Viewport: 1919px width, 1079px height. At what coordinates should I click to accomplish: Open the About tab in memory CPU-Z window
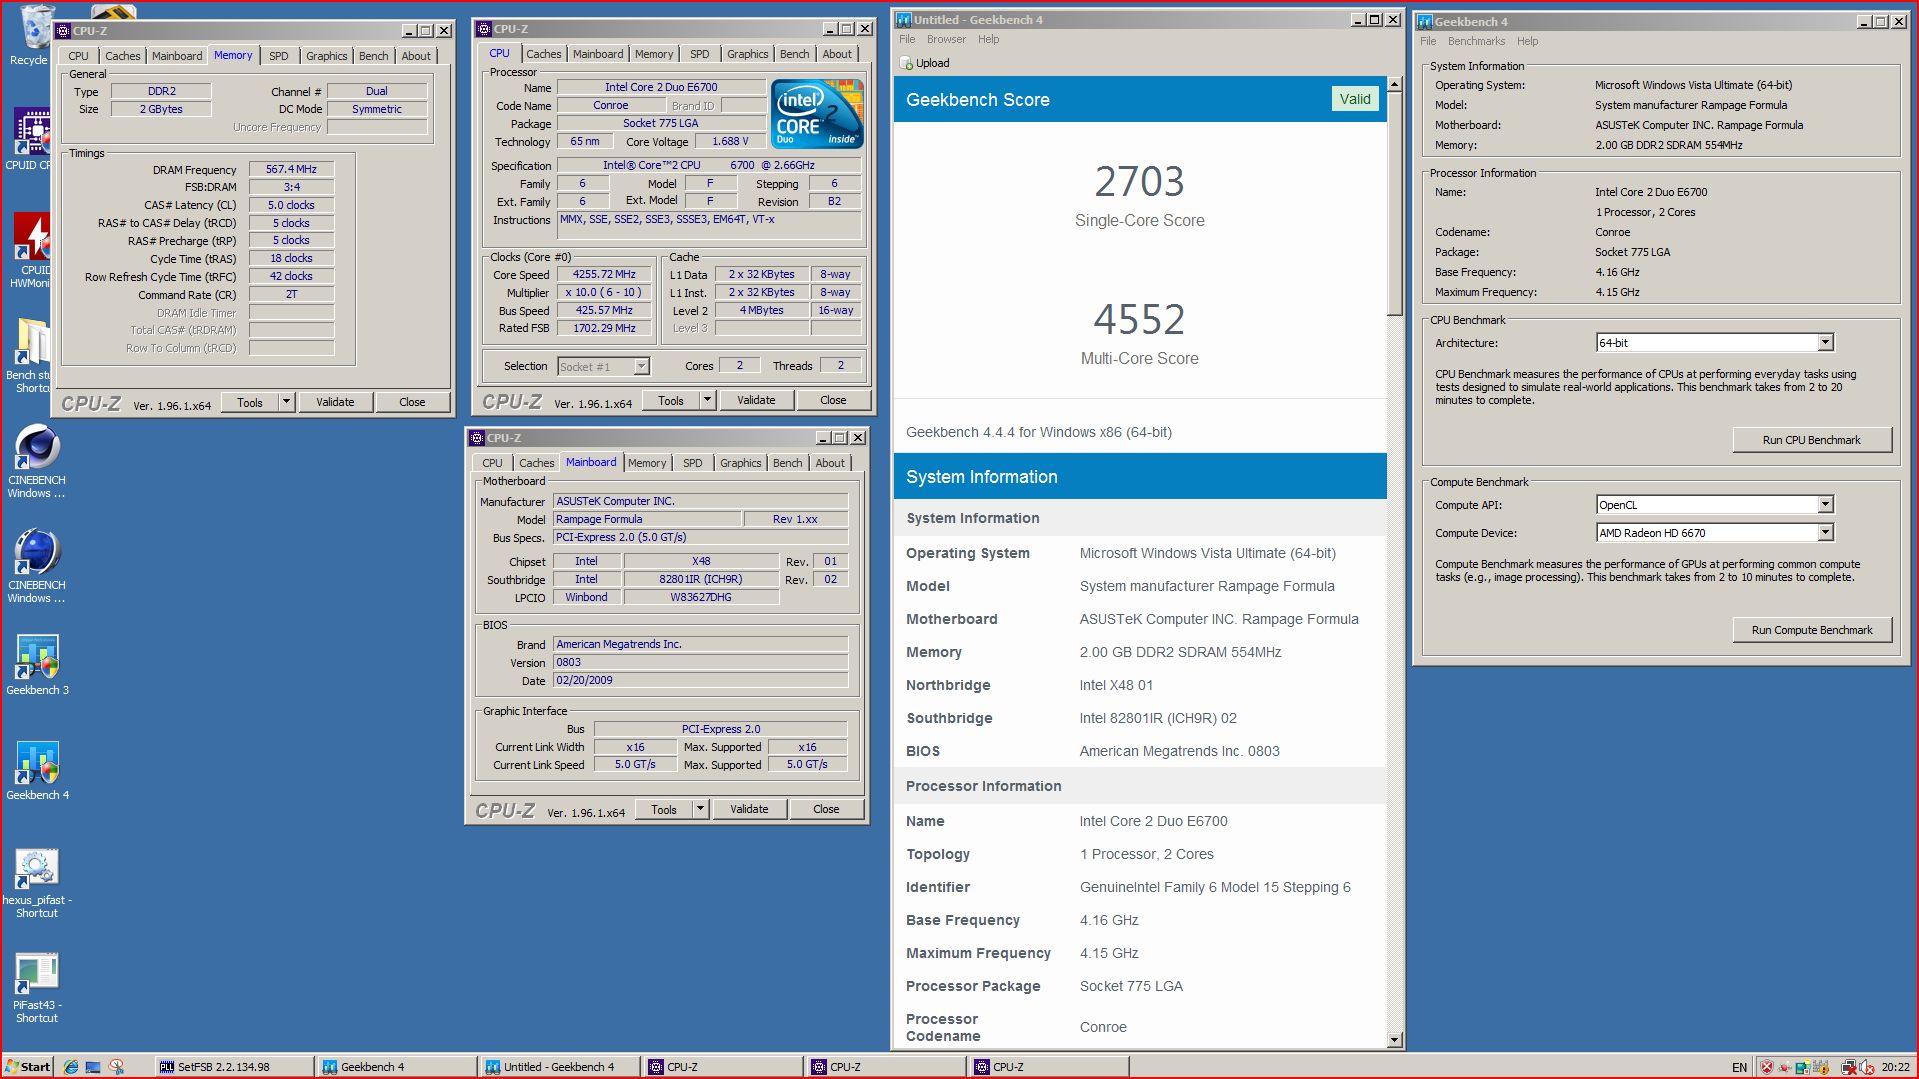[x=416, y=56]
